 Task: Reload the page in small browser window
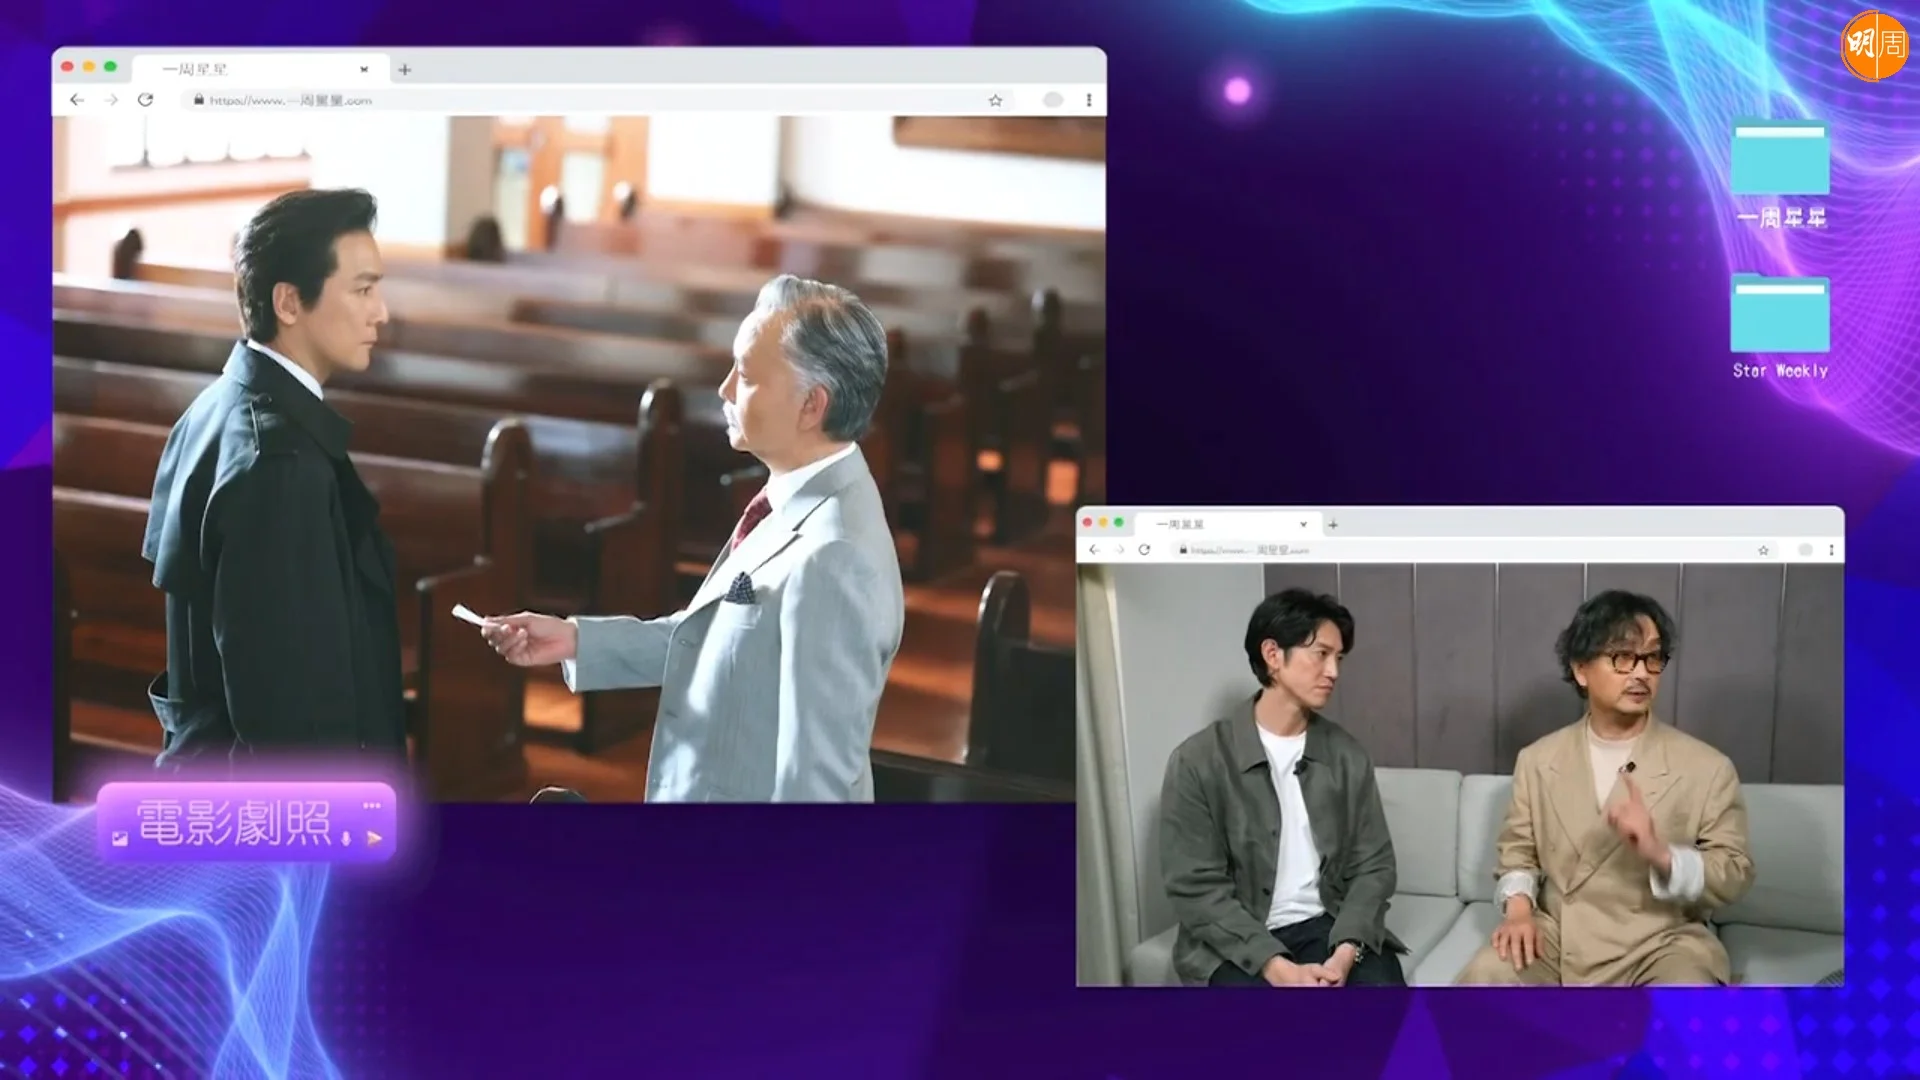[x=1144, y=550]
